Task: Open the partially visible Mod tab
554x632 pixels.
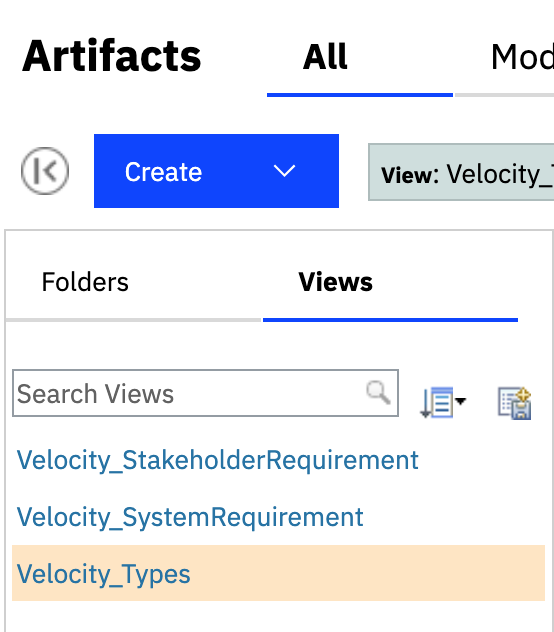Action: click(522, 57)
